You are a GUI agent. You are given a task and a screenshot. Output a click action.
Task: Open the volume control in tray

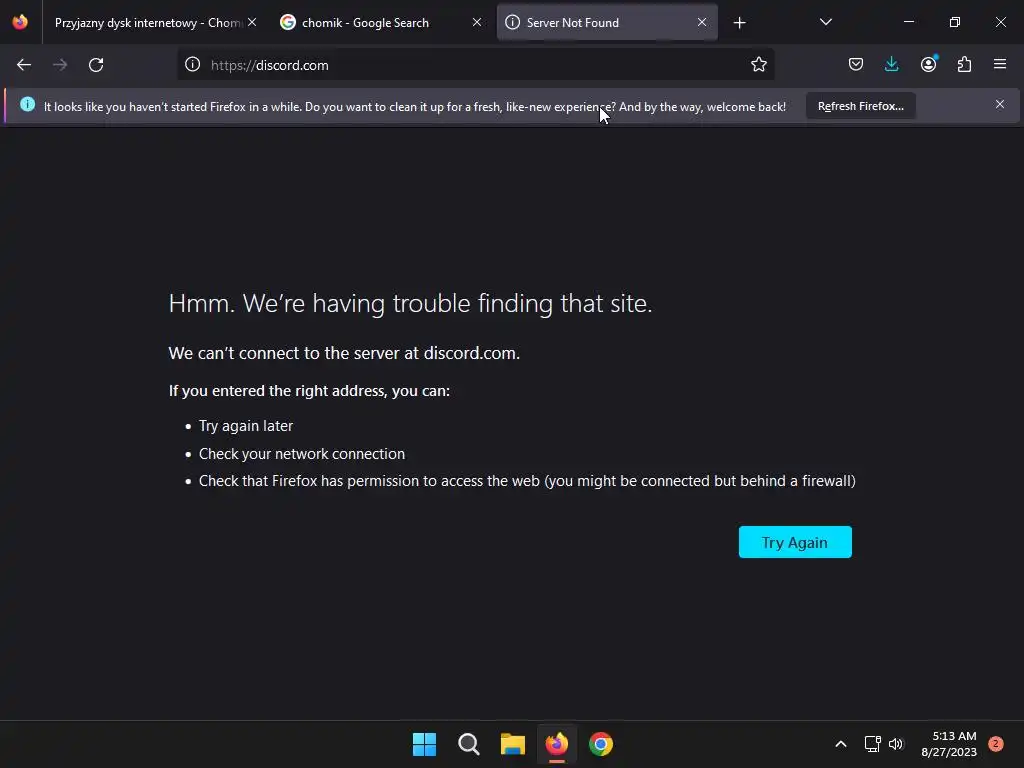click(x=895, y=744)
